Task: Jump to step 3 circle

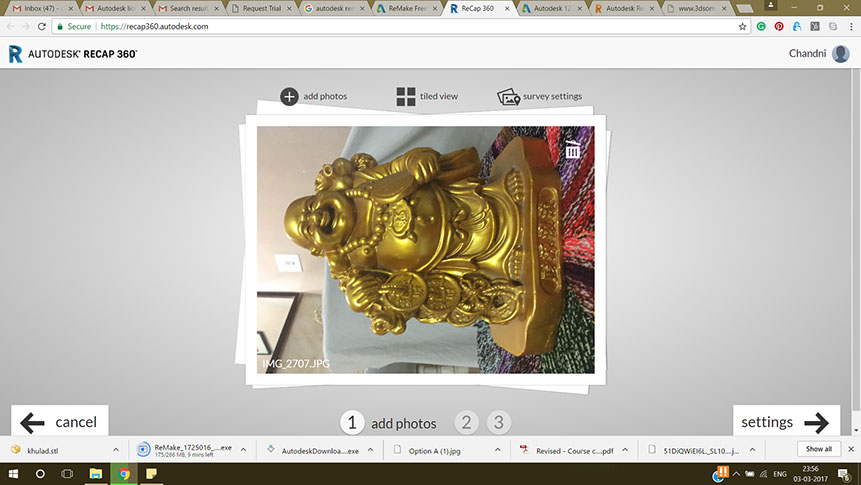Action: (x=499, y=422)
